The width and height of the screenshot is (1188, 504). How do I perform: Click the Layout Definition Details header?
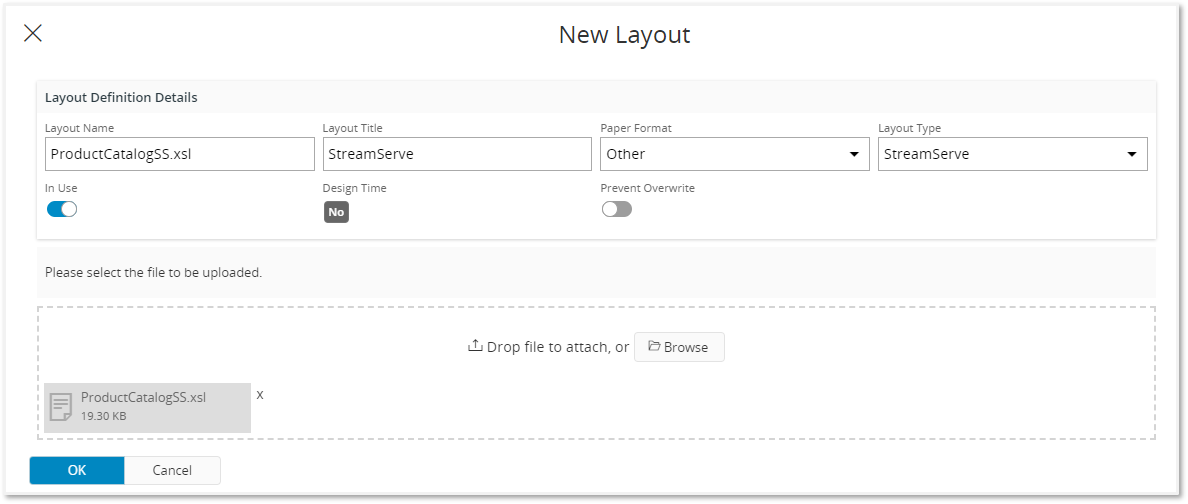click(x=121, y=98)
